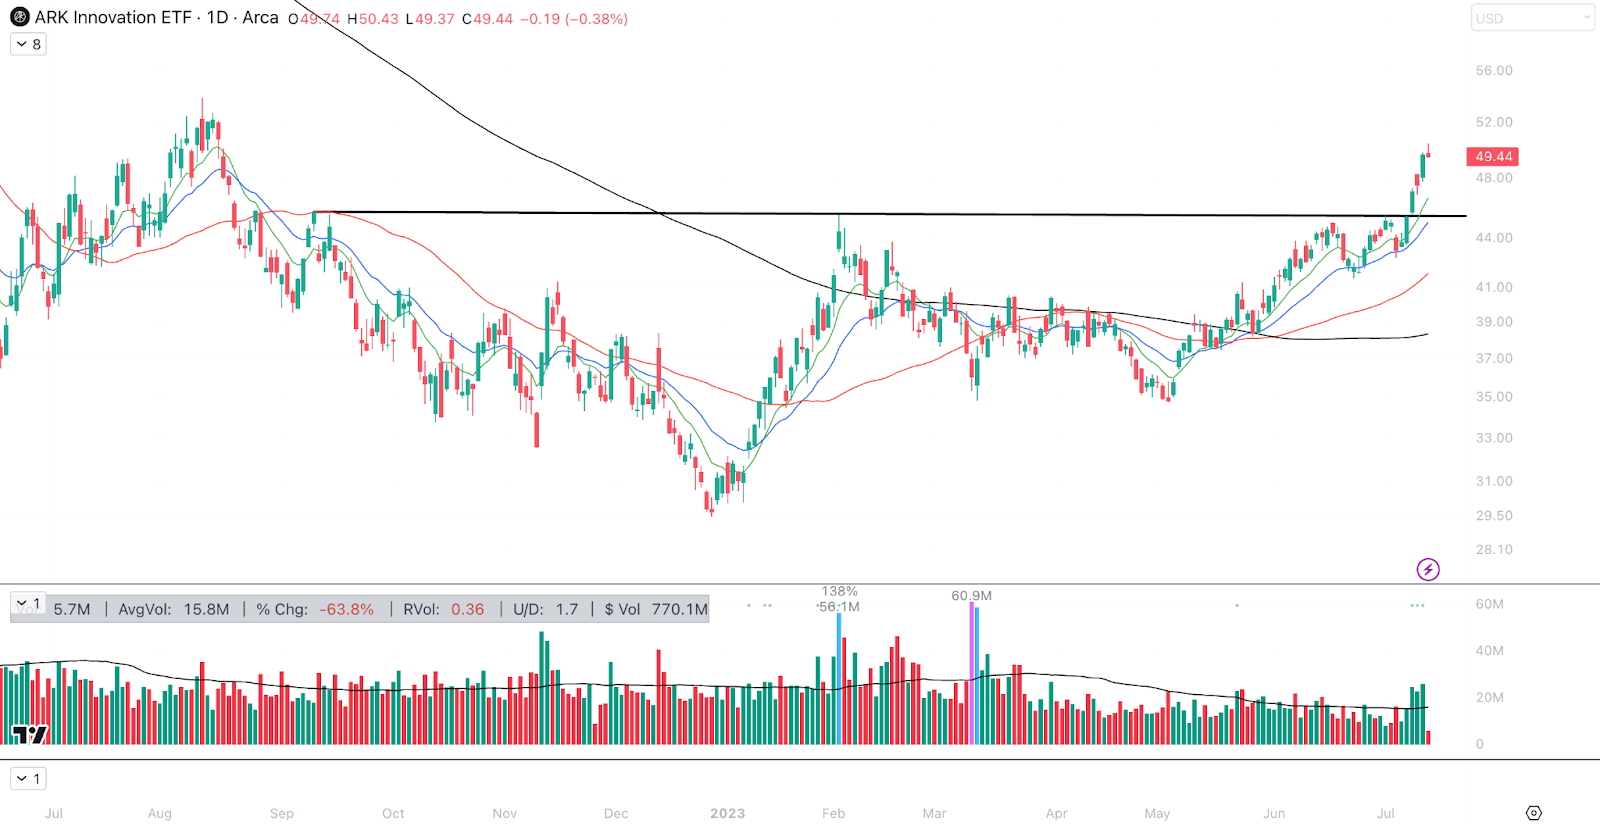This screenshot has width=1600, height=826.
Task: Click the AvgVol: 15.8M value
Action: coord(174,609)
